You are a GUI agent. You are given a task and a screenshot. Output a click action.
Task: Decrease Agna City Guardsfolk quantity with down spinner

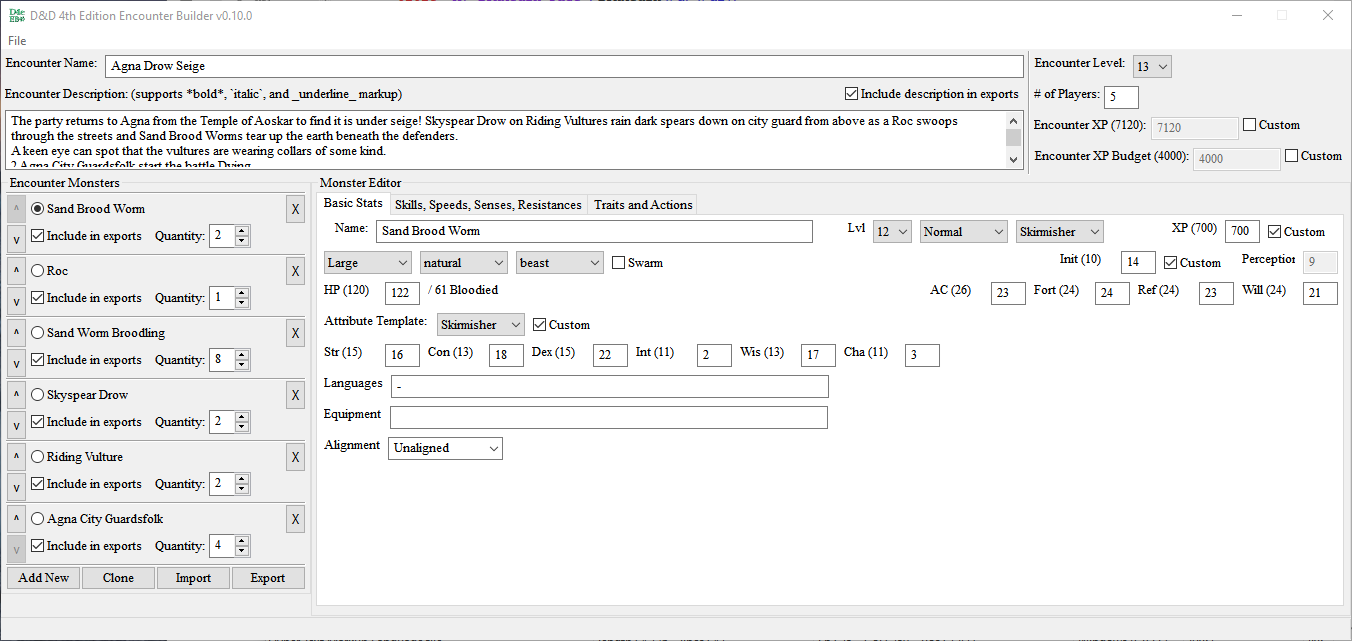(242, 551)
